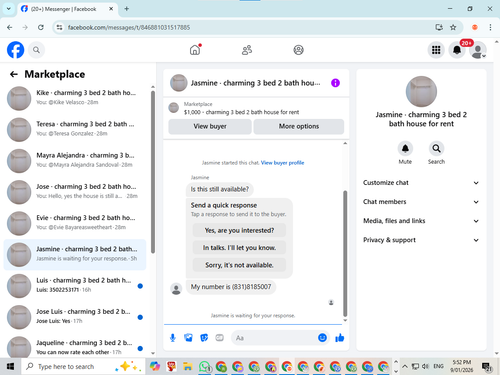Screen dimensions: 500x375
Task: Open ENG language indicator in tray
Action: pyautogui.click(x=438, y=366)
